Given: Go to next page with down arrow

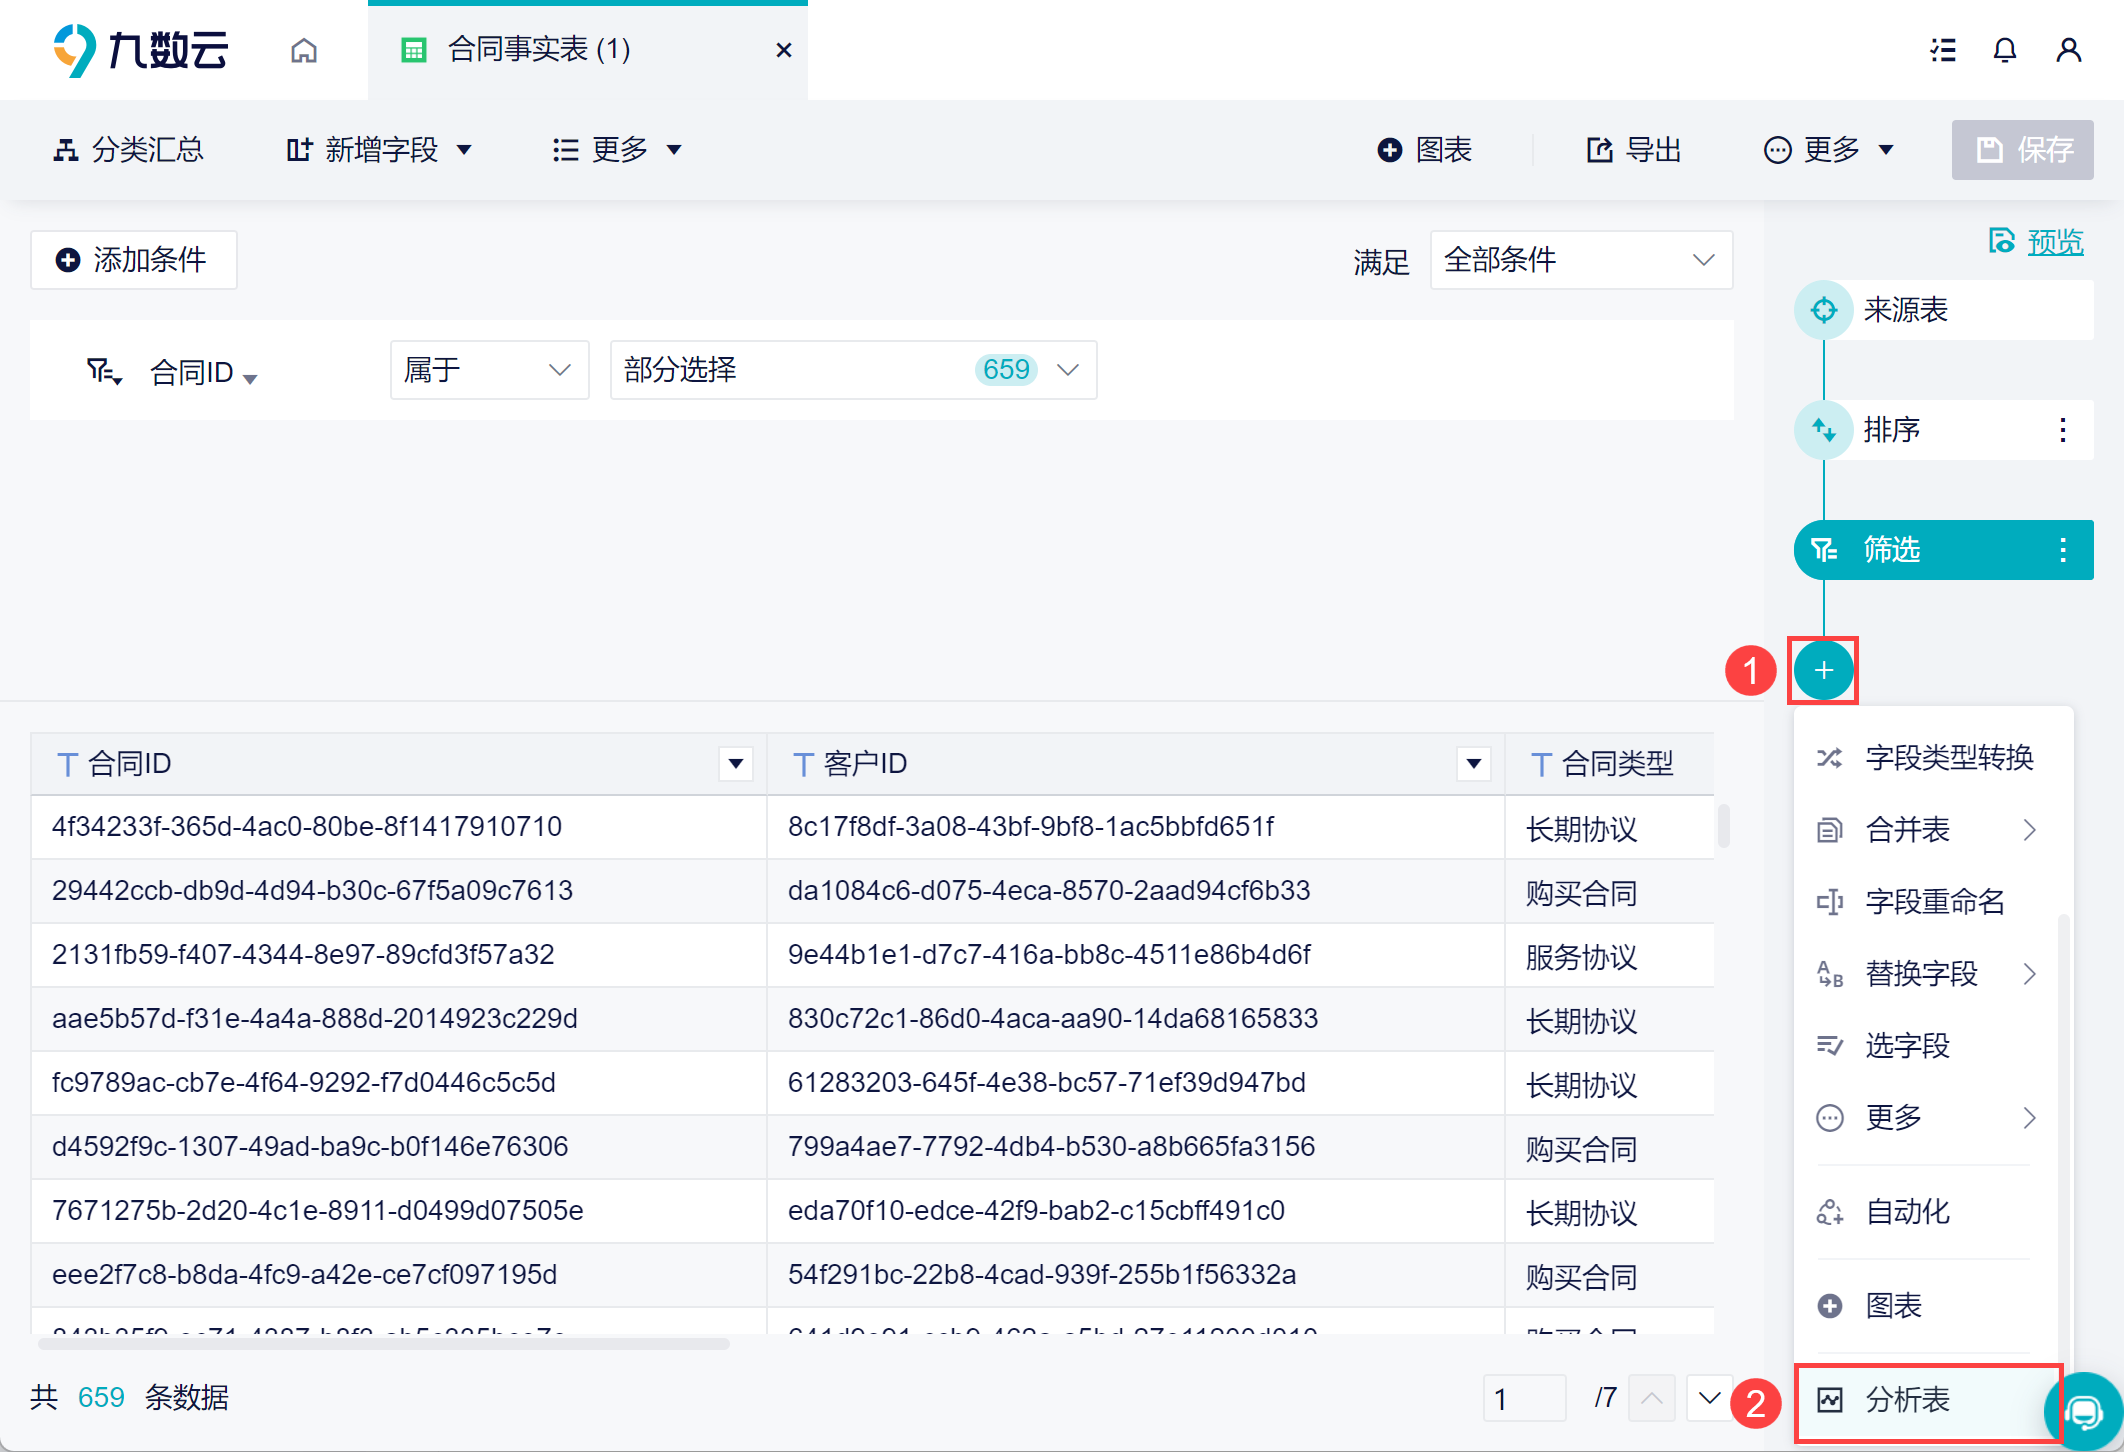Looking at the screenshot, I should [x=1709, y=1398].
